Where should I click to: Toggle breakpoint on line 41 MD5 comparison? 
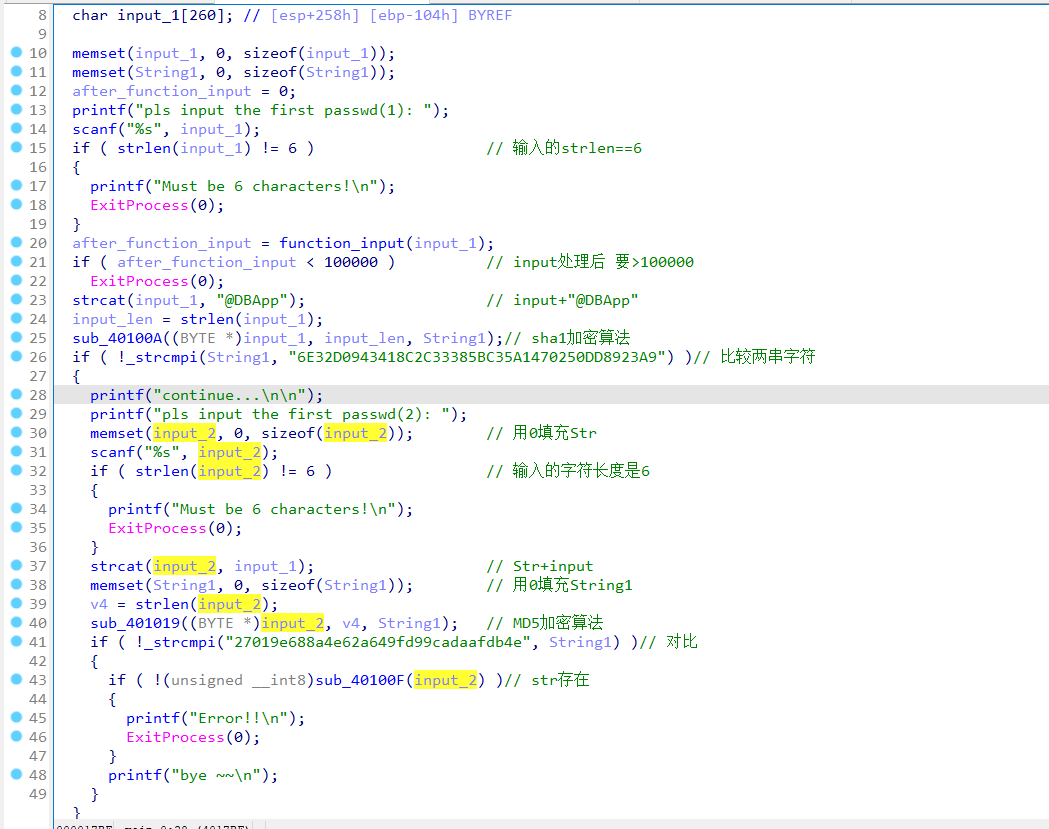tap(16, 642)
